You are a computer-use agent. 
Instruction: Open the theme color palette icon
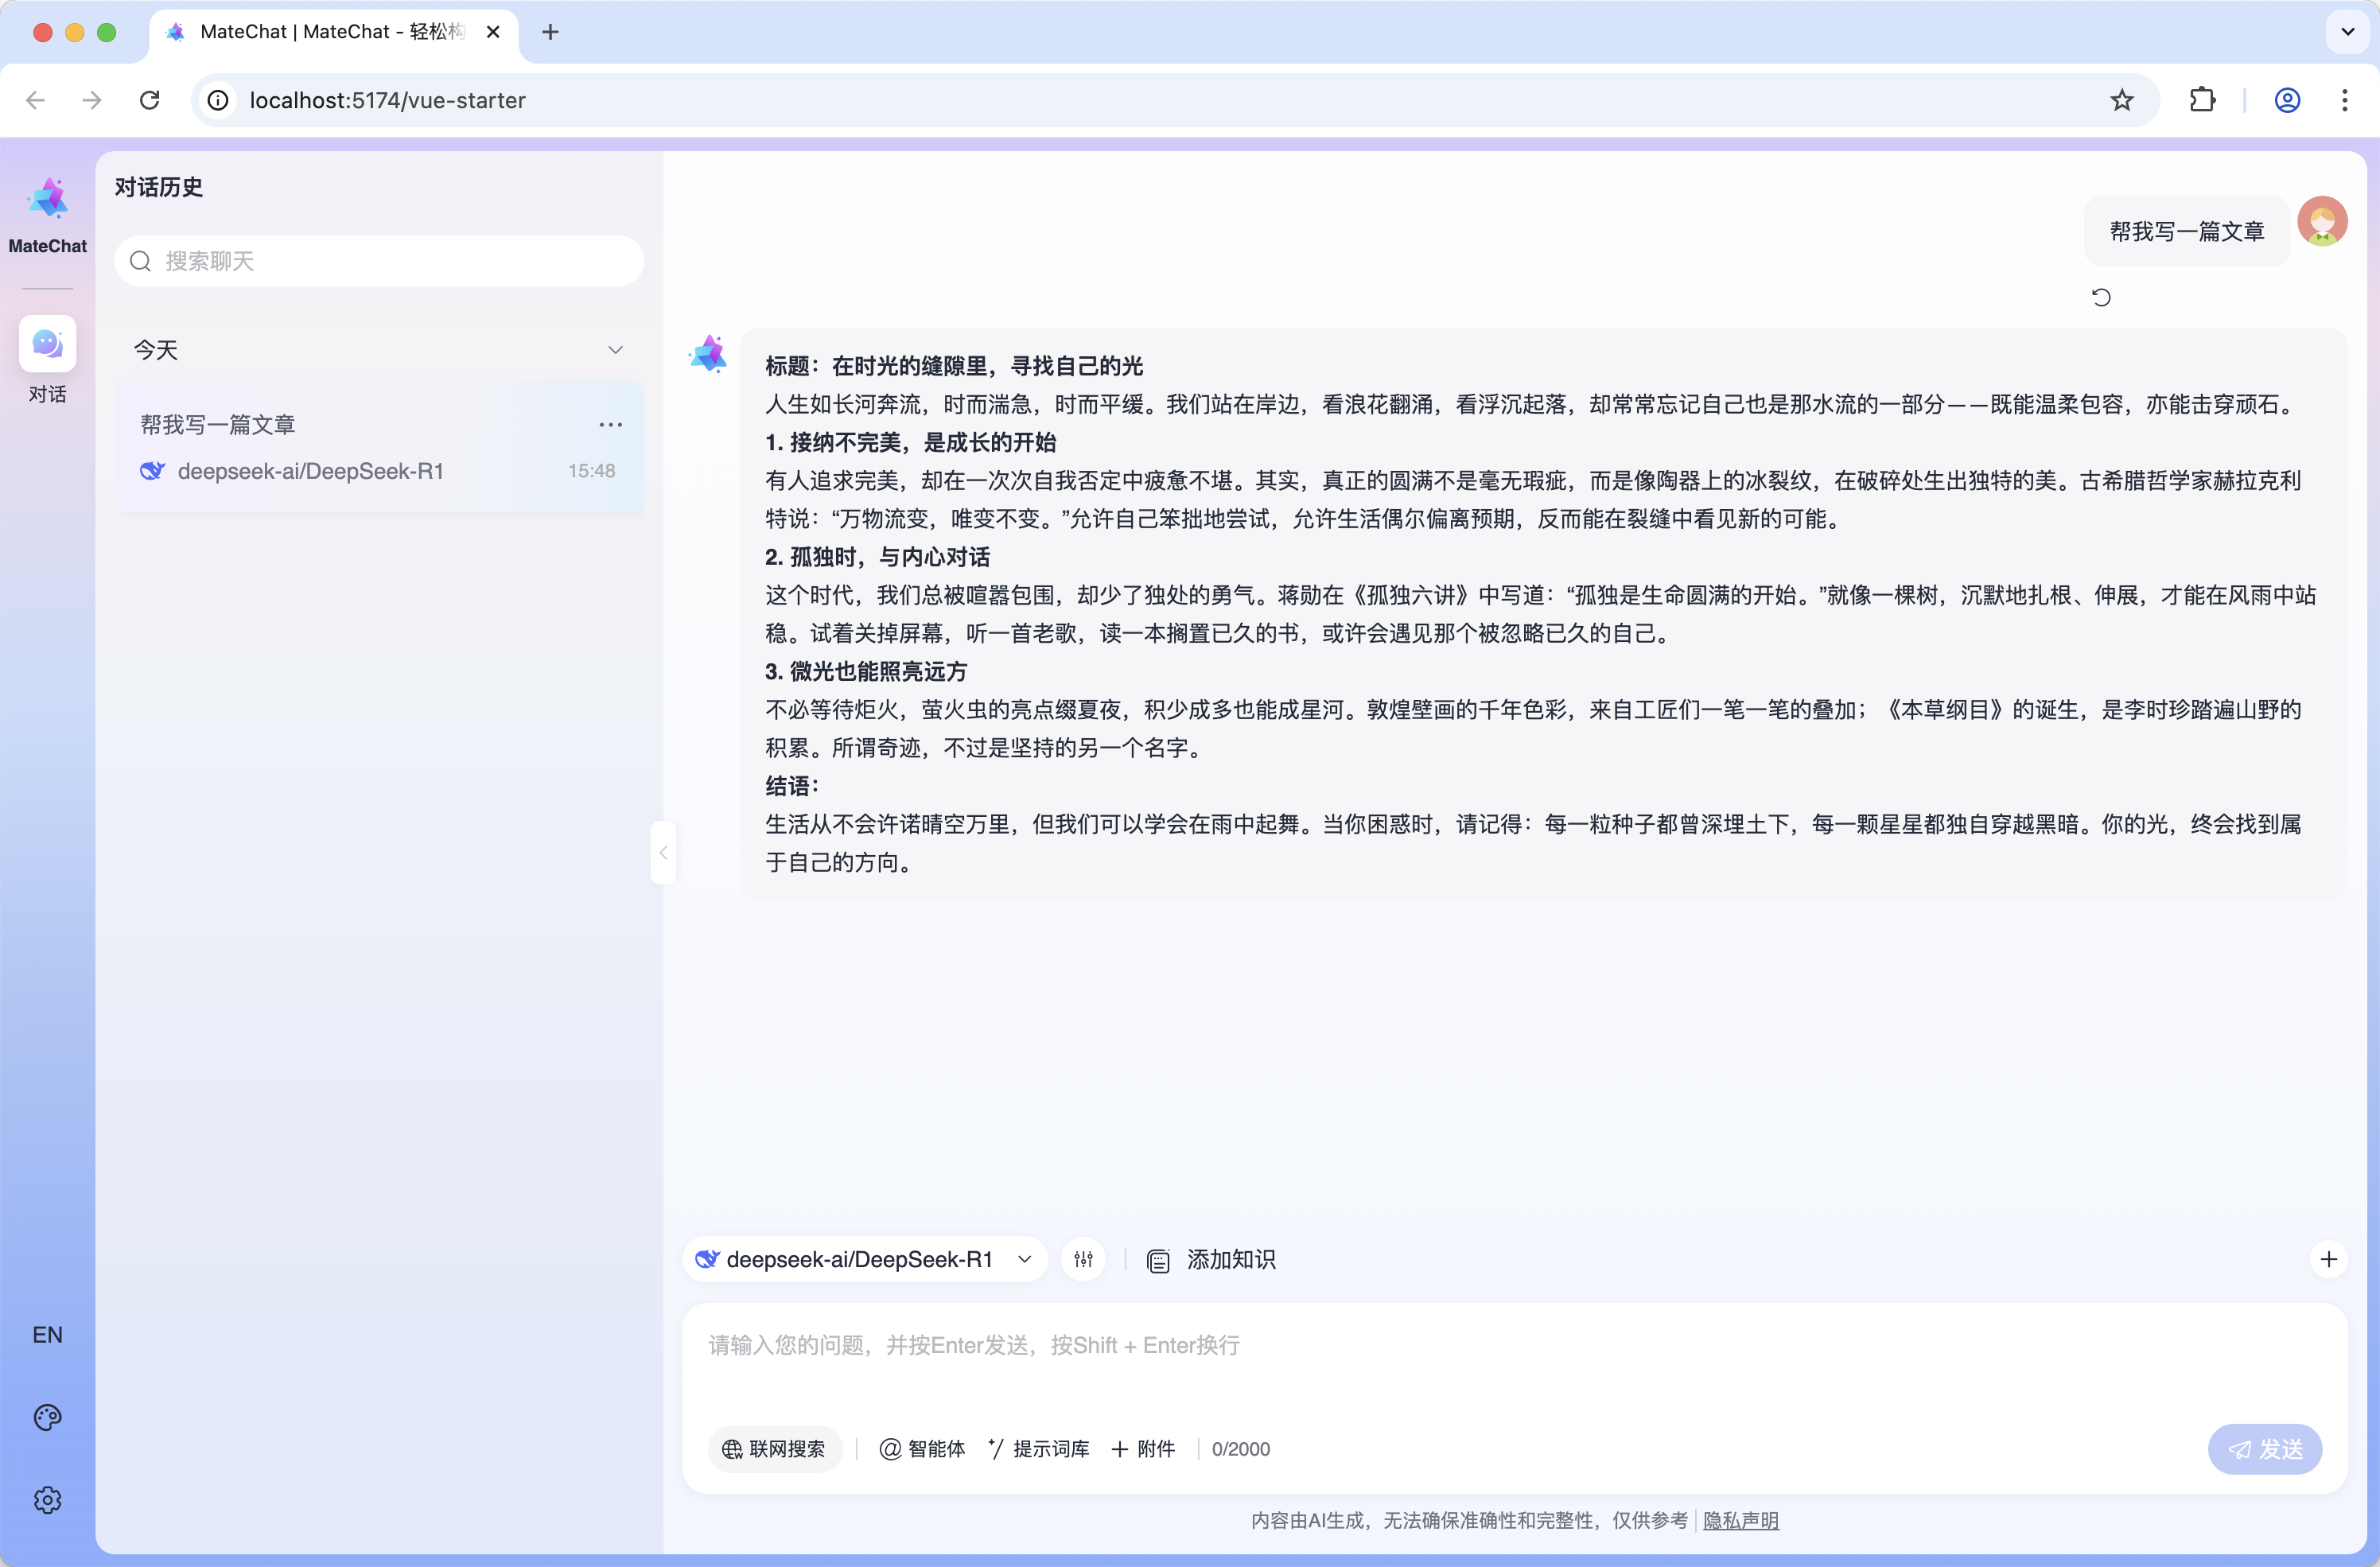click(47, 1416)
